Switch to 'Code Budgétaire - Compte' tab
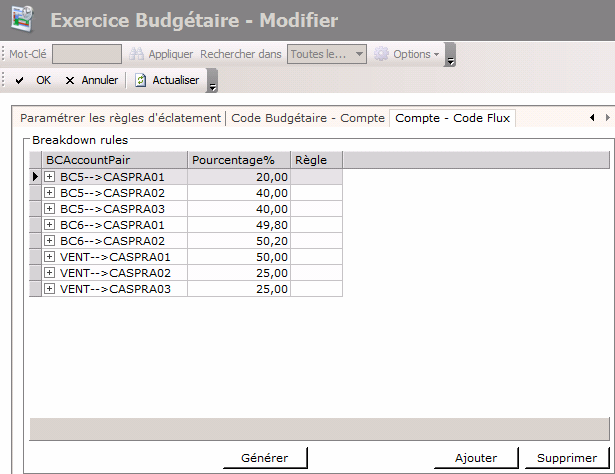 pos(308,118)
